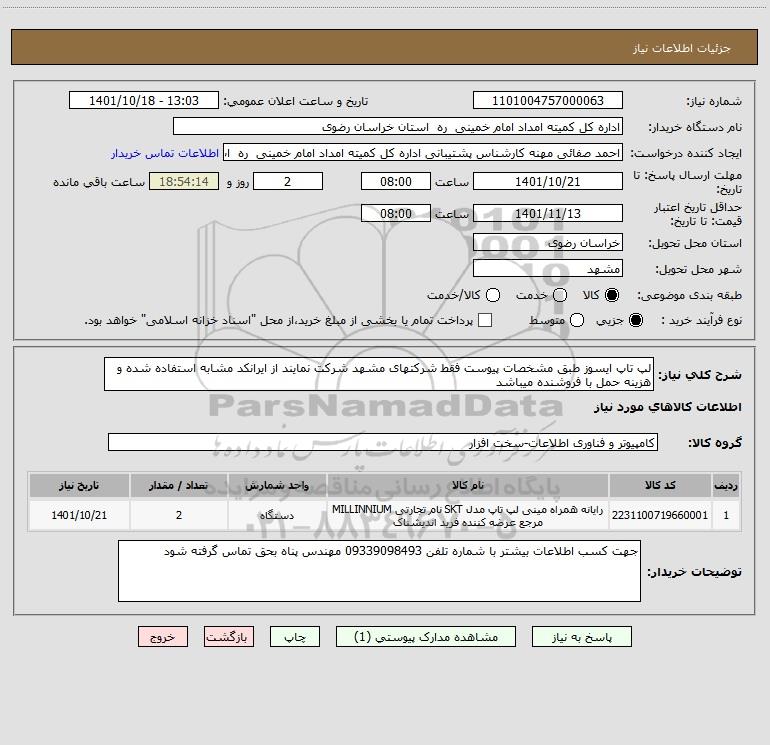The height and width of the screenshot is (745, 770).
Task: Click the price validity time 08:00 field
Action: pyautogui.click(x=396, y=214)
